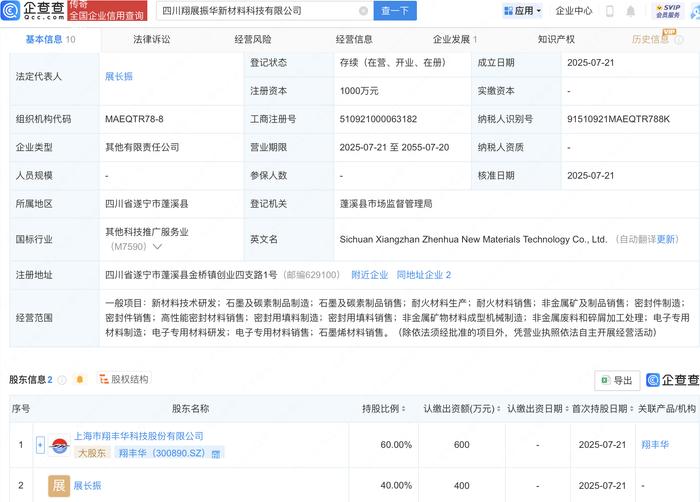Switch to the 经营风险 tab
Screen dimensions: 700x502
253,39
